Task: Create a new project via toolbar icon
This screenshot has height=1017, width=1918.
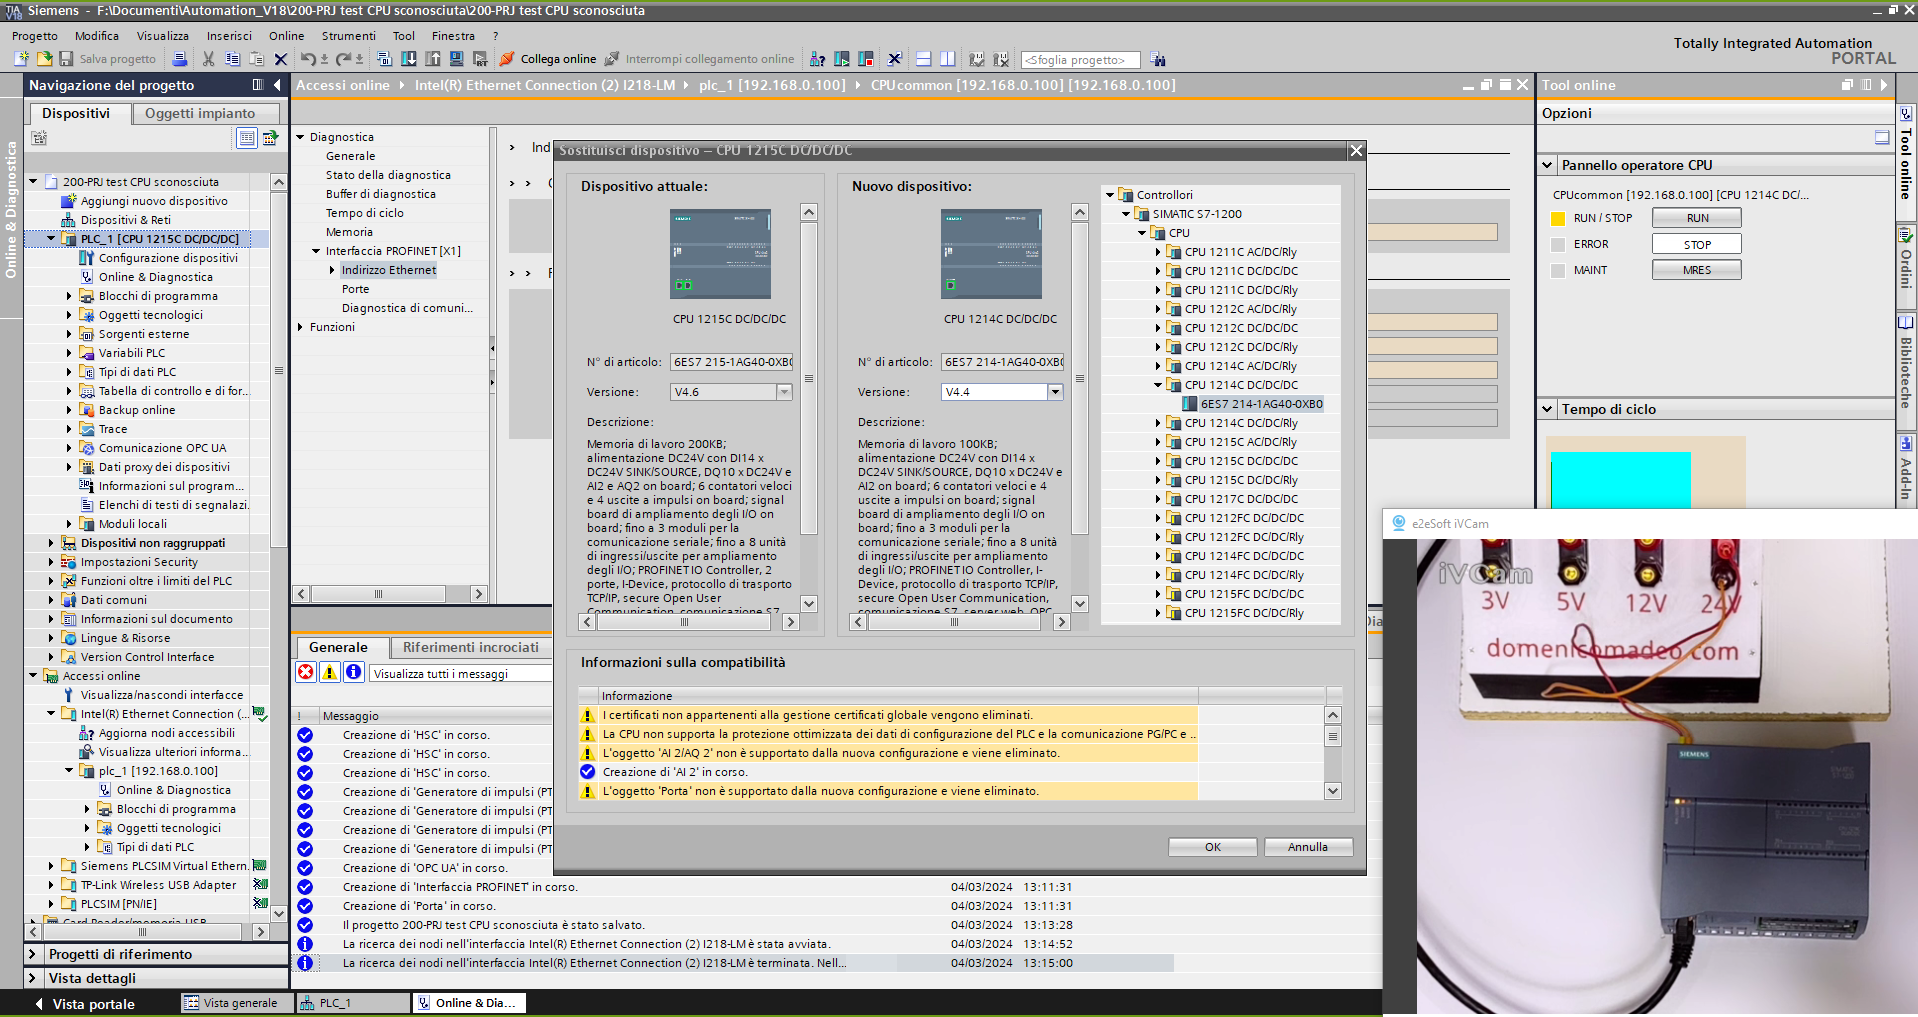Action: [22, 59]
